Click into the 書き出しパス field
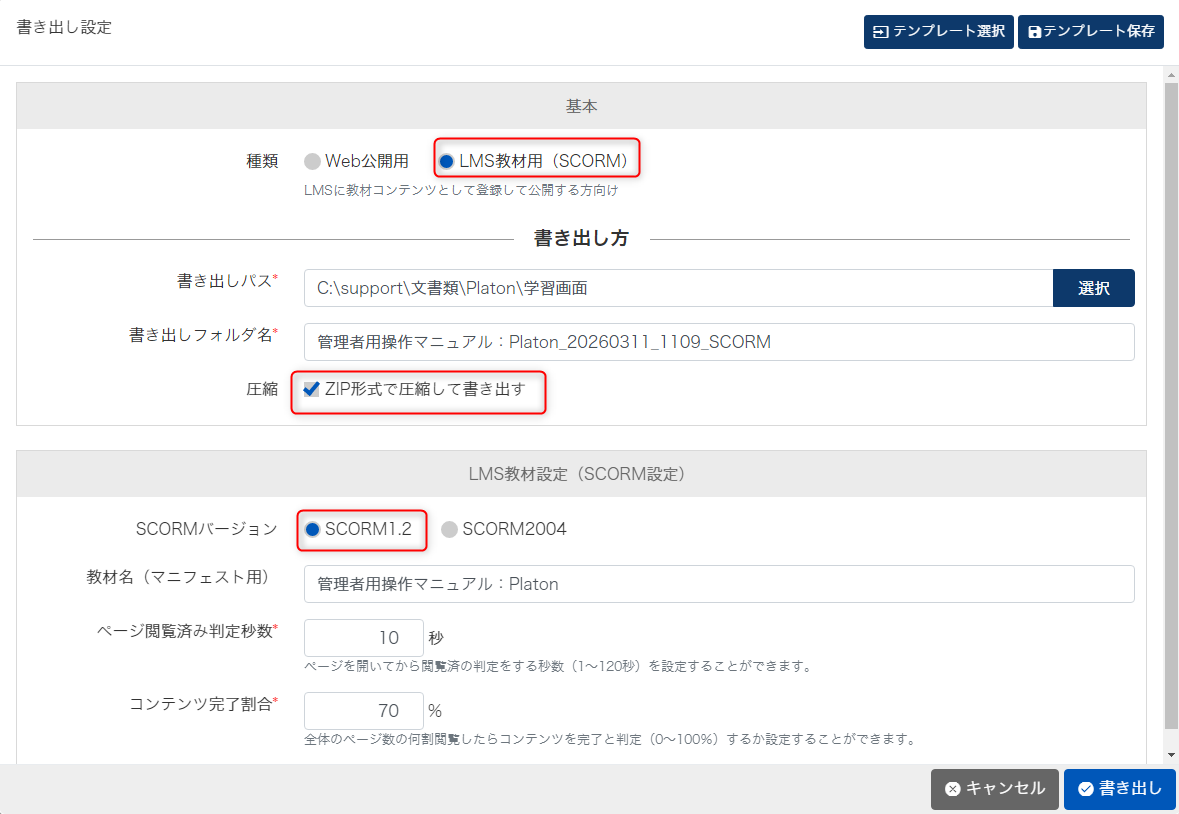Image resolution: width=1179 pixels, height=814 pixels. [x=678, y=288]
